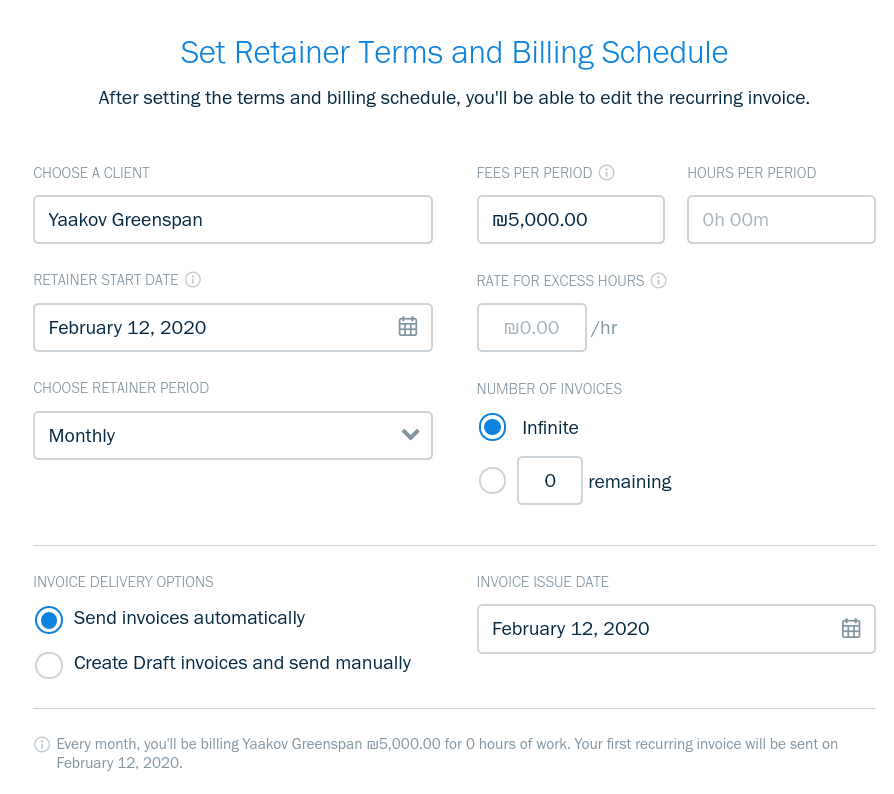Click the Fees Per Period amount field
The height and width of the screenshot is (794, 894).
[x=570, y=220]
